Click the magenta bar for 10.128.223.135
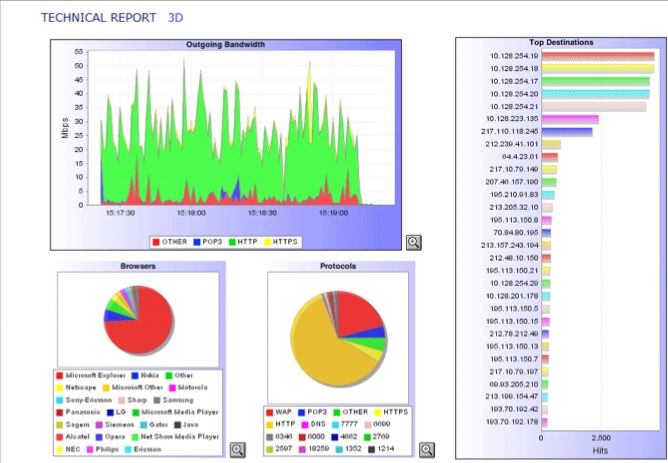This screenshot has height=463, width=668. pyautogui.click(x=570, y=119)
